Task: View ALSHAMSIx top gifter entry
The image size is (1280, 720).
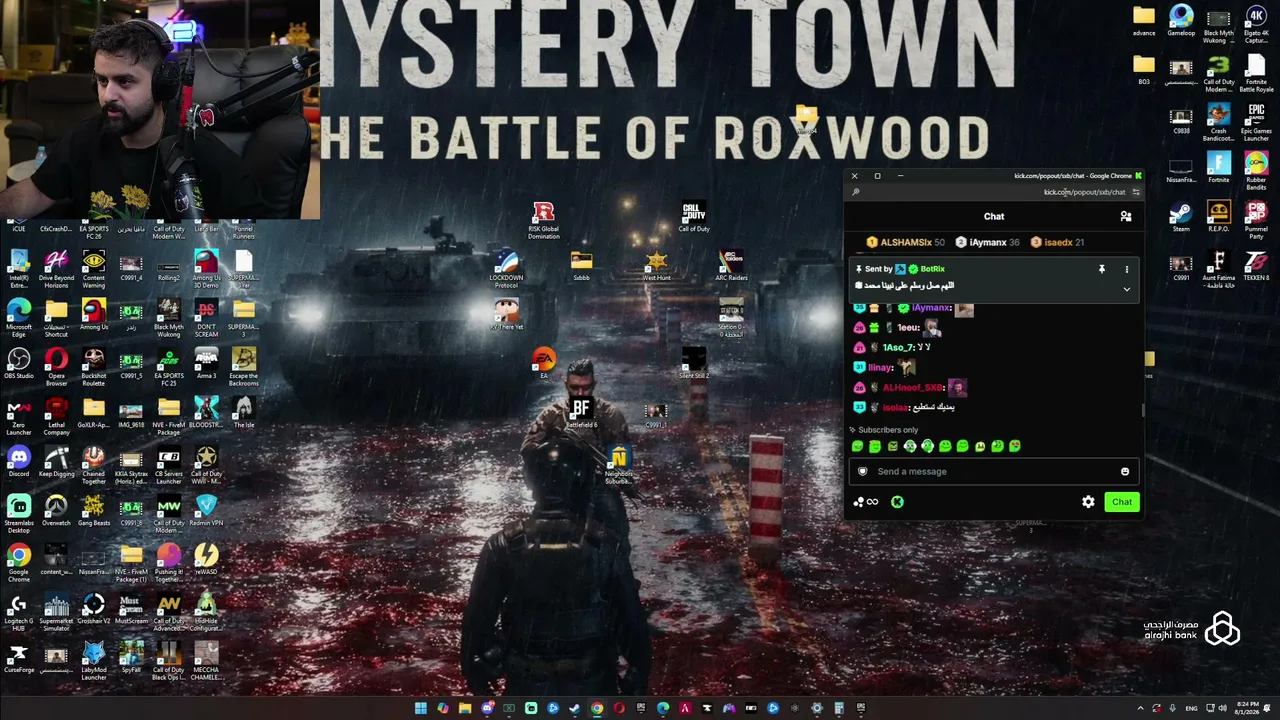Action: [x=905, y=242]
